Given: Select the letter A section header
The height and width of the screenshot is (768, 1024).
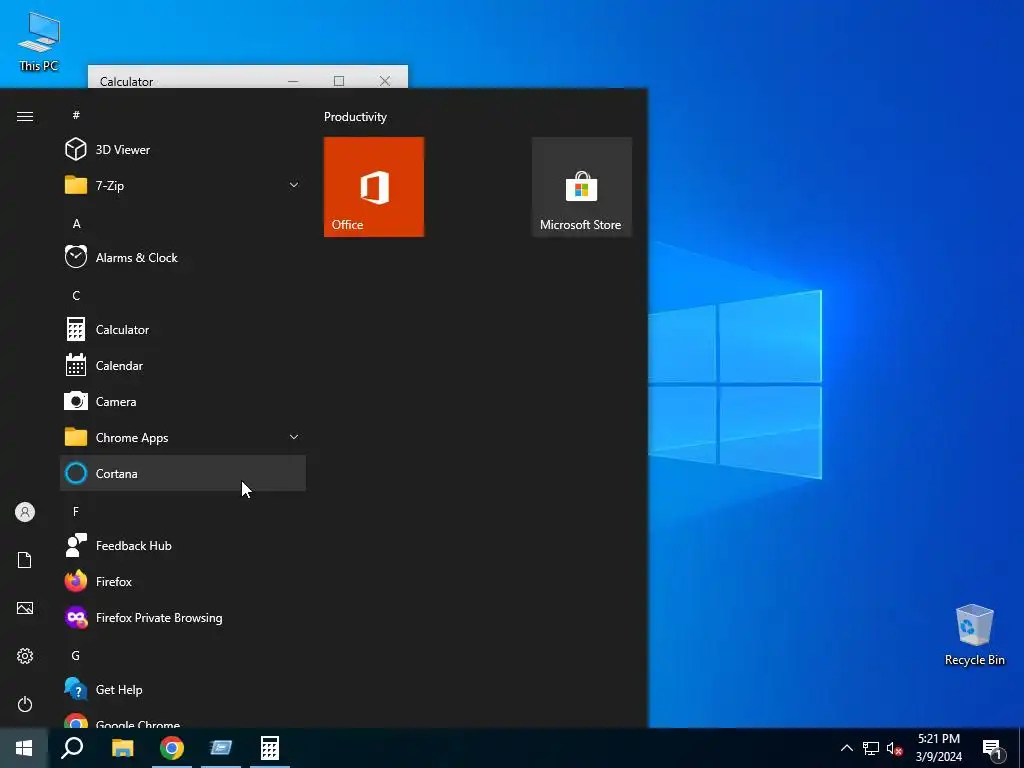Looking at the screenshot, I should pos(76,223).
